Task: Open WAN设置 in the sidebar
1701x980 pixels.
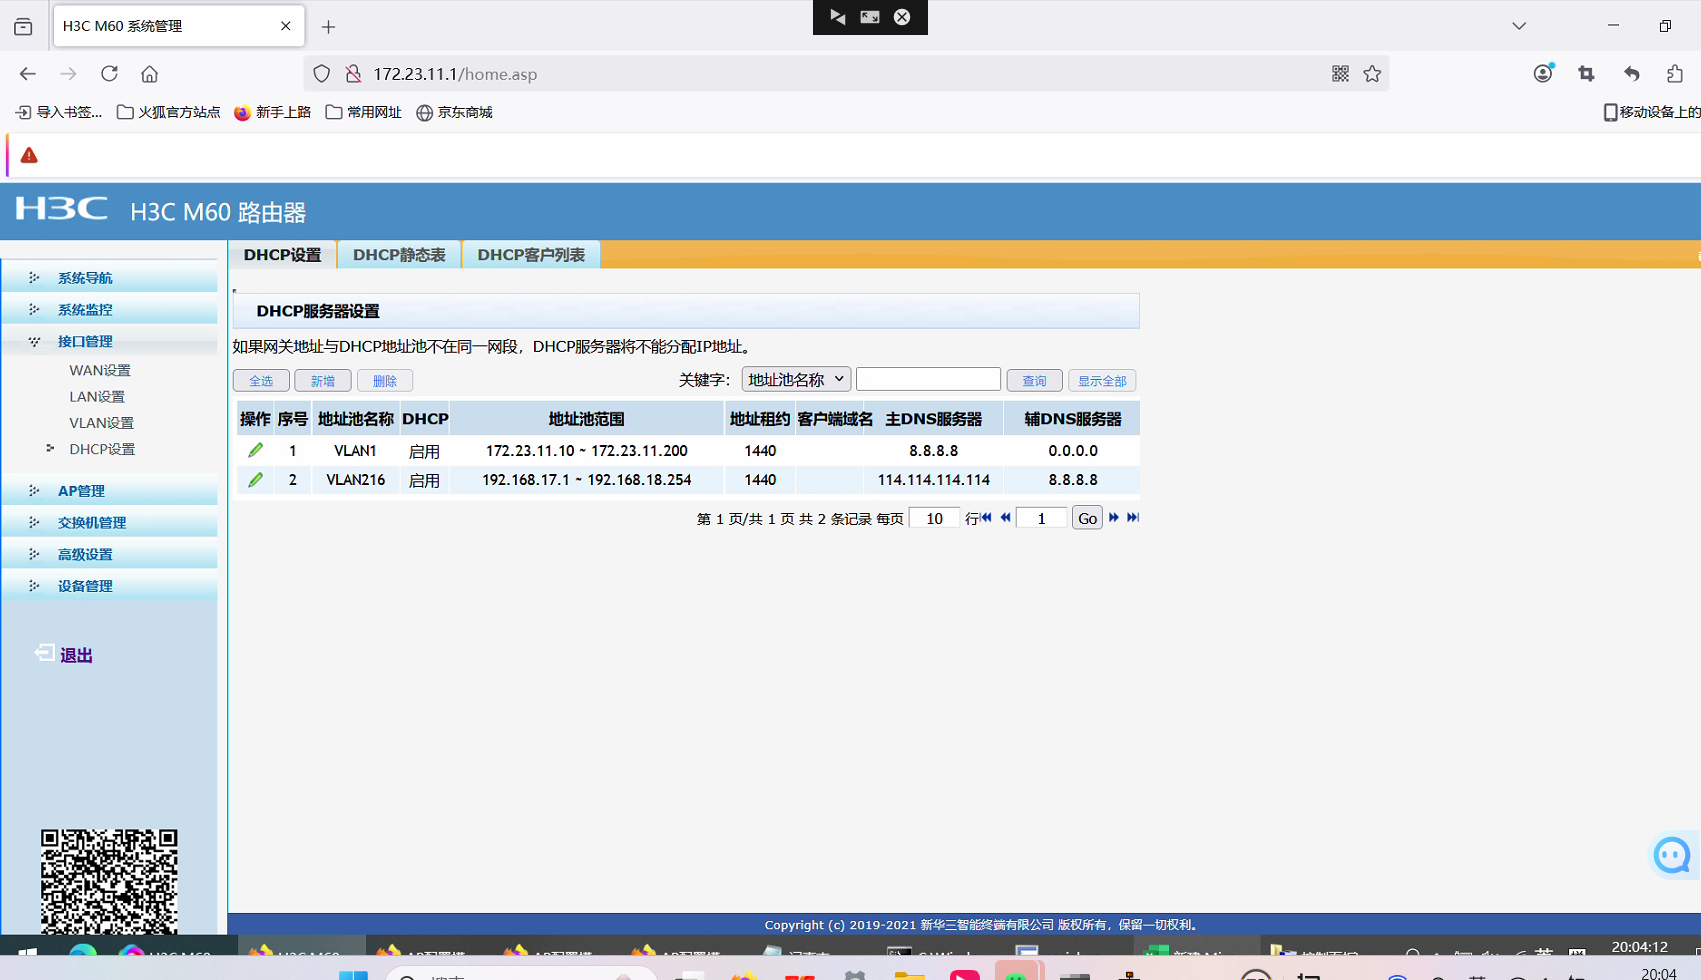Action: coord(100,370)
